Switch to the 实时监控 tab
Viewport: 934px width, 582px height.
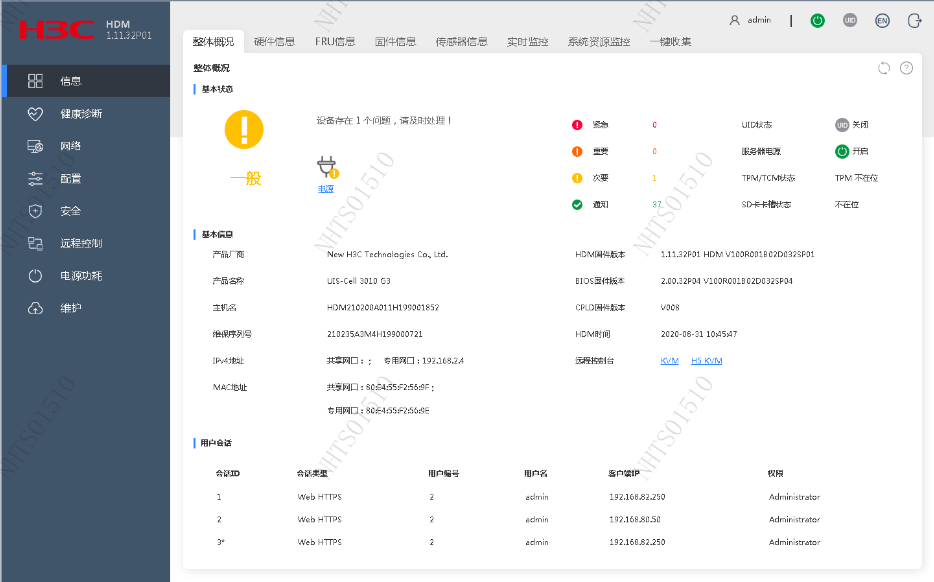coord(528,42)
